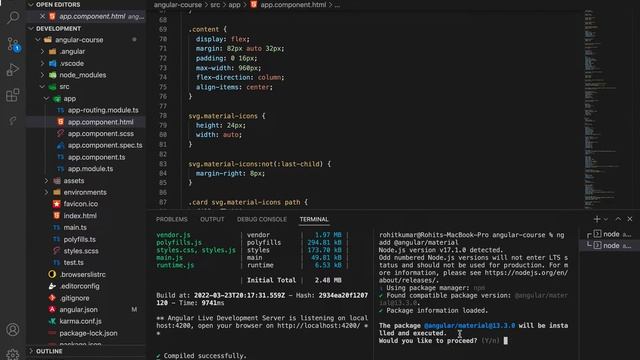Expand the .vscode folder

click(42, 63)
